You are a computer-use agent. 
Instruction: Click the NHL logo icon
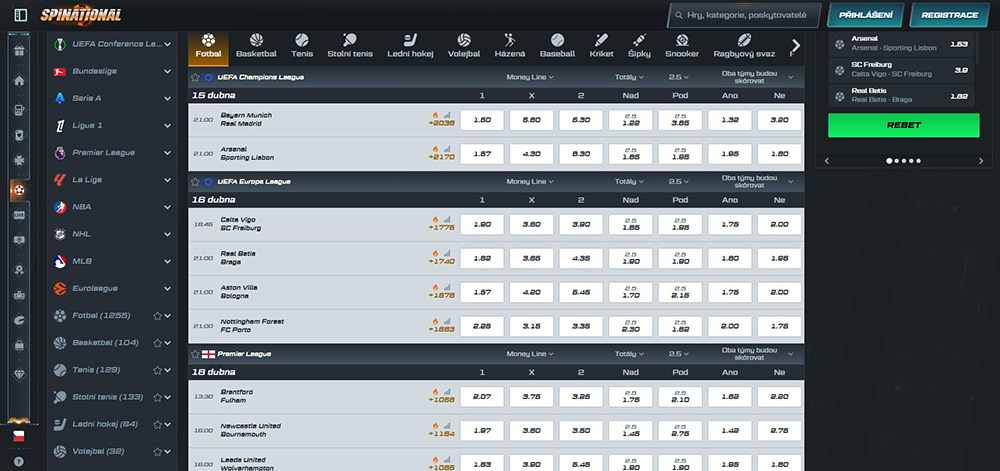click(60, 234)
